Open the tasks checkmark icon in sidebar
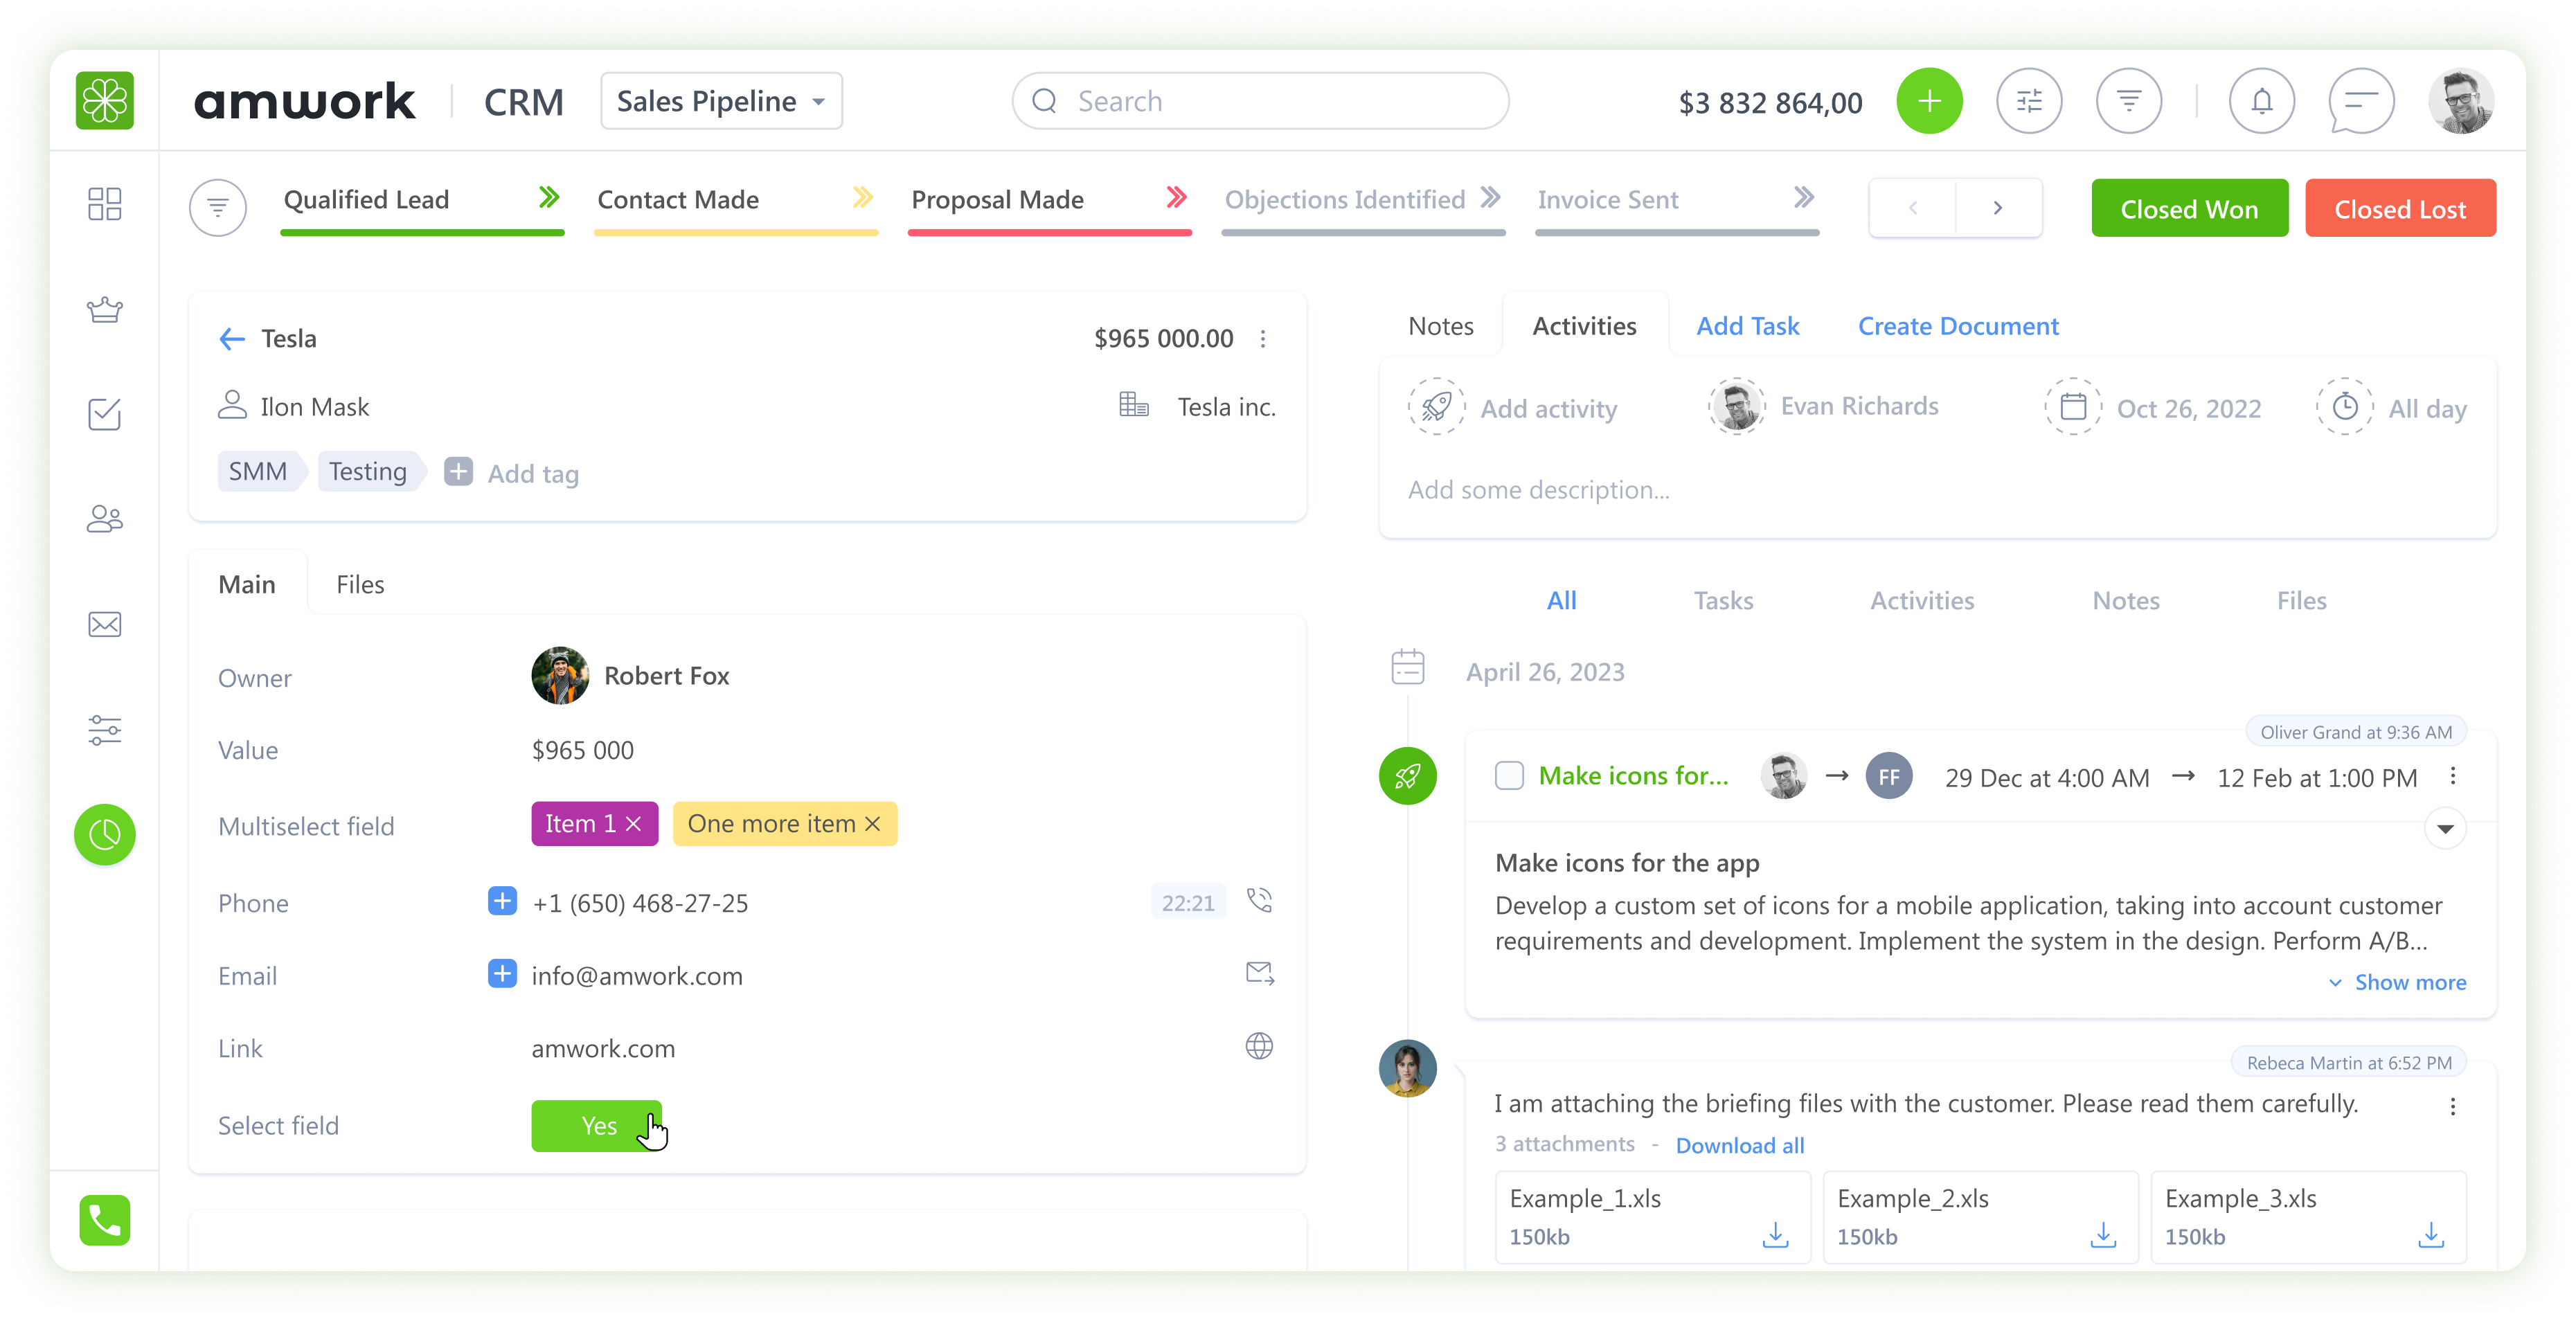This screenshot has height=1321, width=2576. (x=104, y=414)
